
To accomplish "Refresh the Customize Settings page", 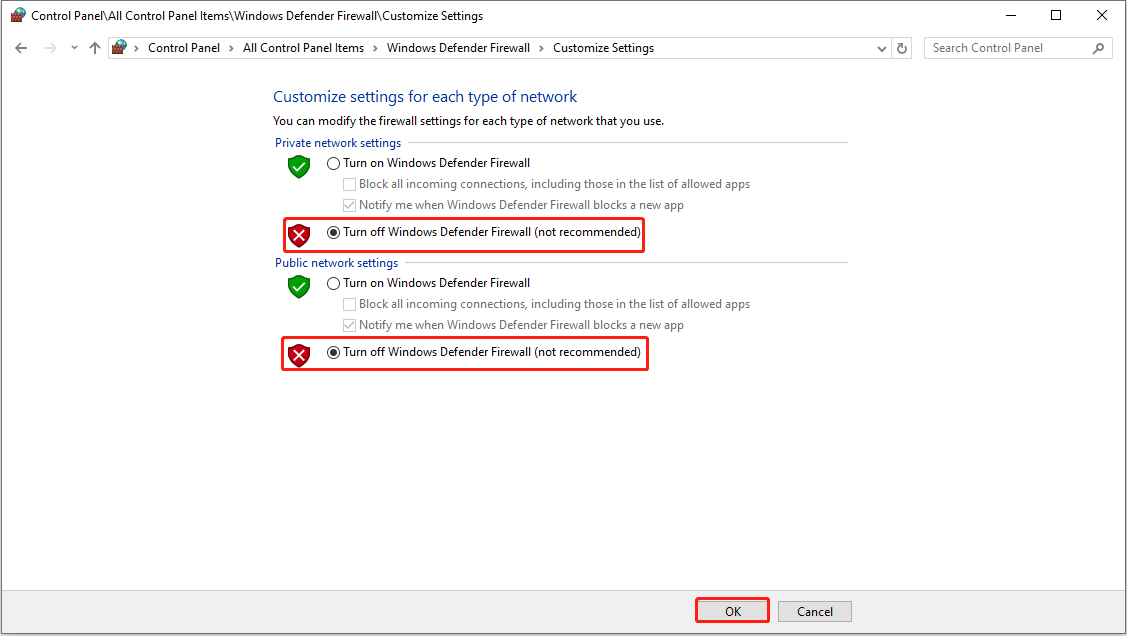I will tap(902, 49).
